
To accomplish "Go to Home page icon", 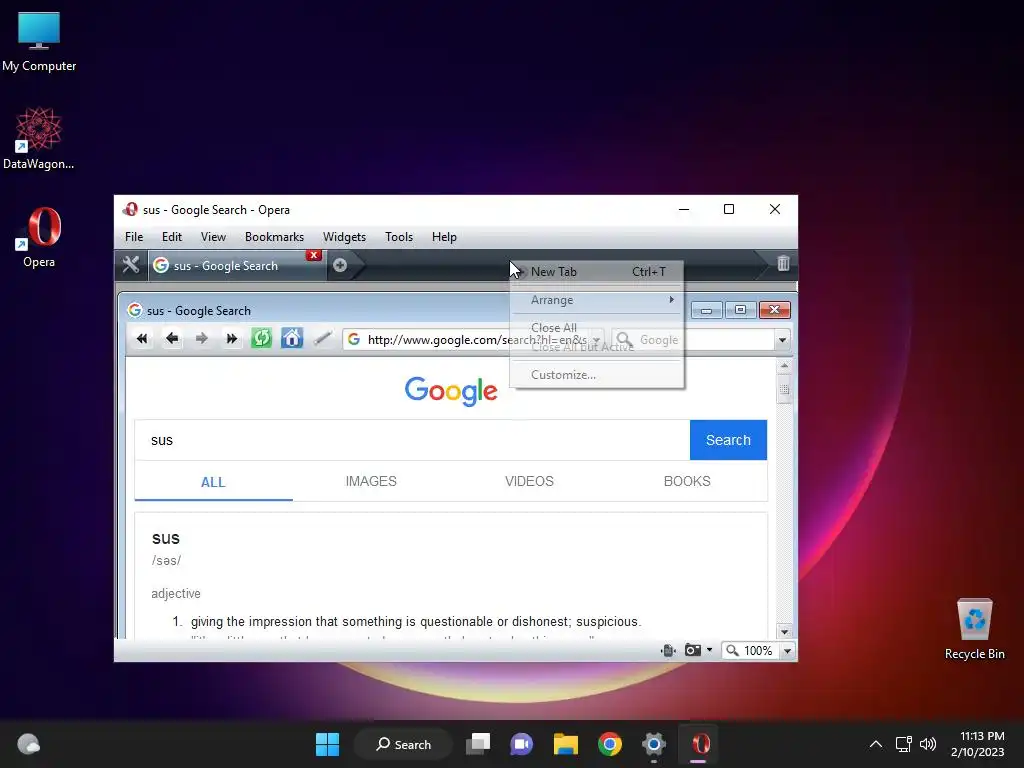I will [292, 338].
